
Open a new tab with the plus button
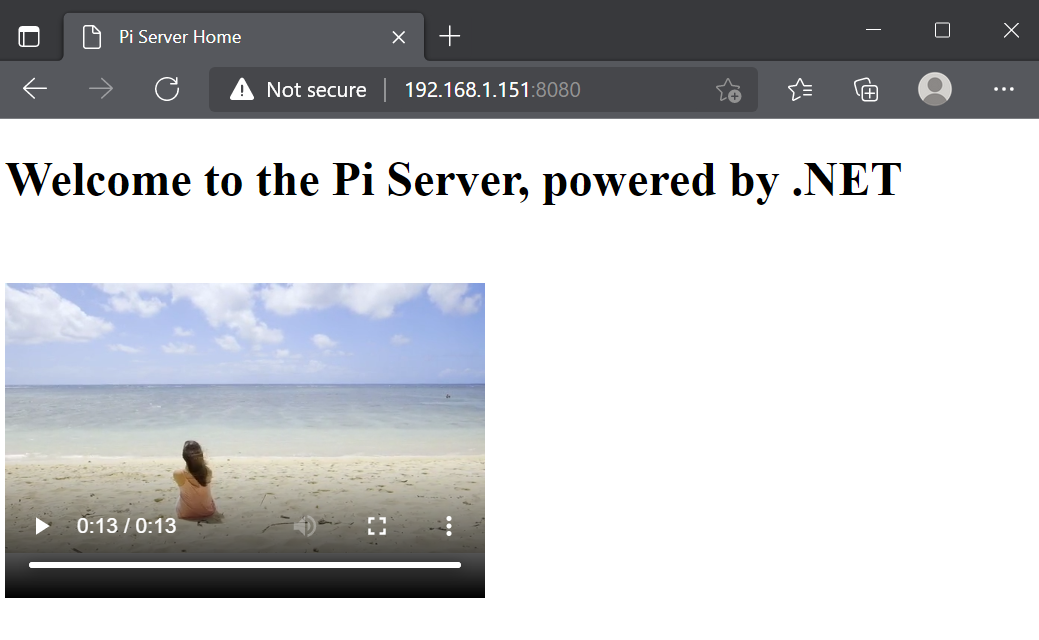click(x=449, y=36)
